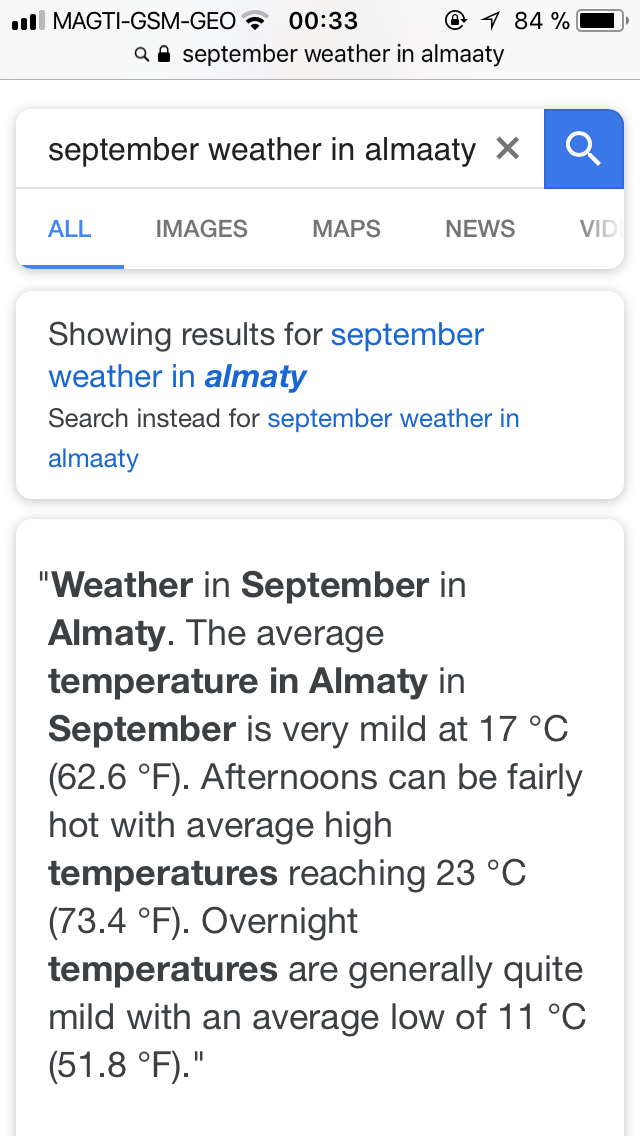Tap the rotation lock status icon
Screen dimensions: 640x1136
pyautogui.click(x=456, y=20)
